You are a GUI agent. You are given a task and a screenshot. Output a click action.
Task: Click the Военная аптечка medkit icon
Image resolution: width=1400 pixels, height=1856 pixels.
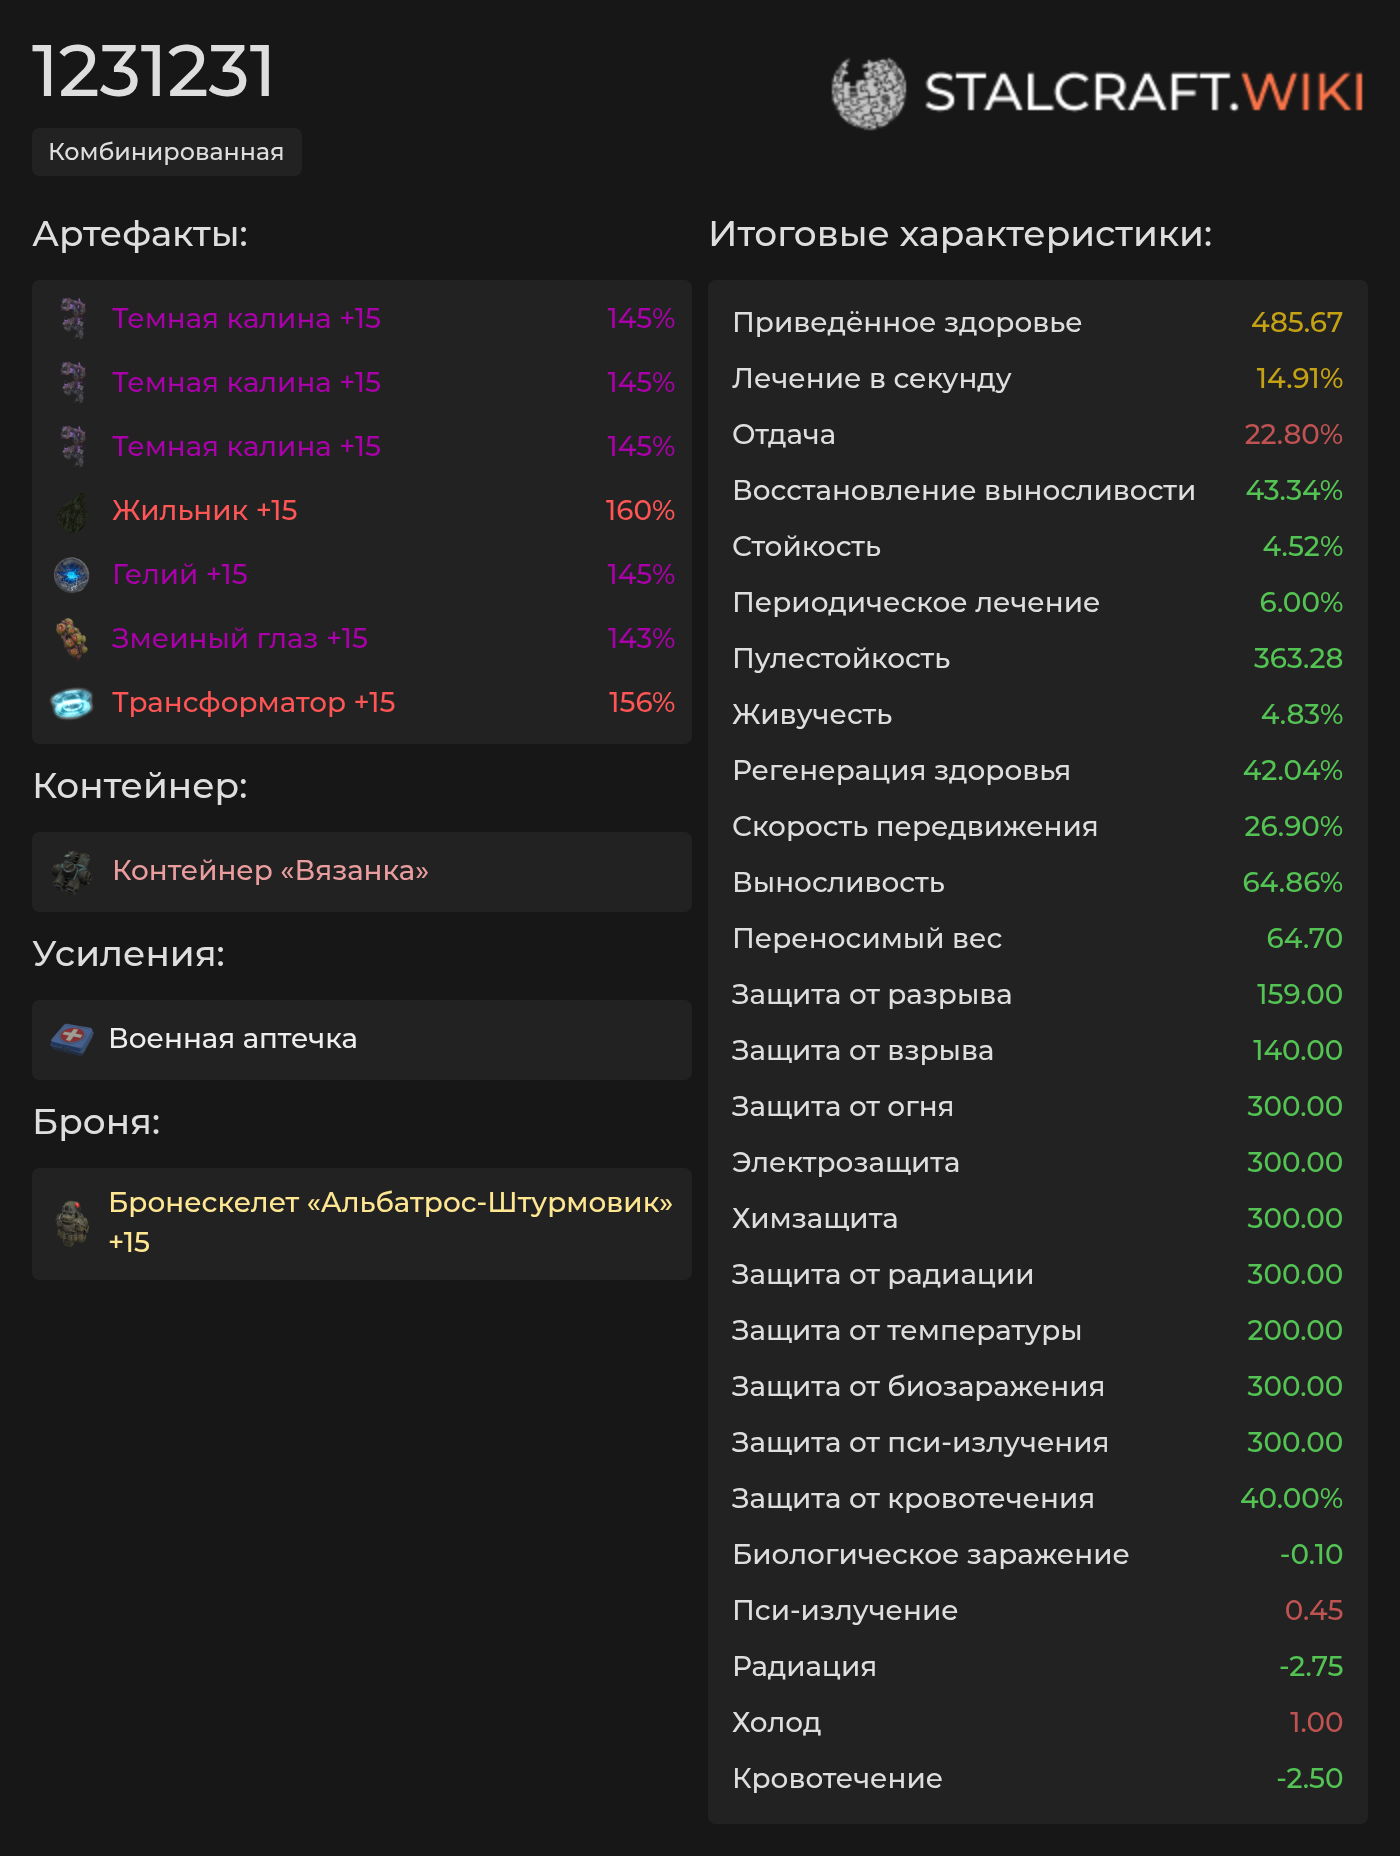pos(72,1039)
